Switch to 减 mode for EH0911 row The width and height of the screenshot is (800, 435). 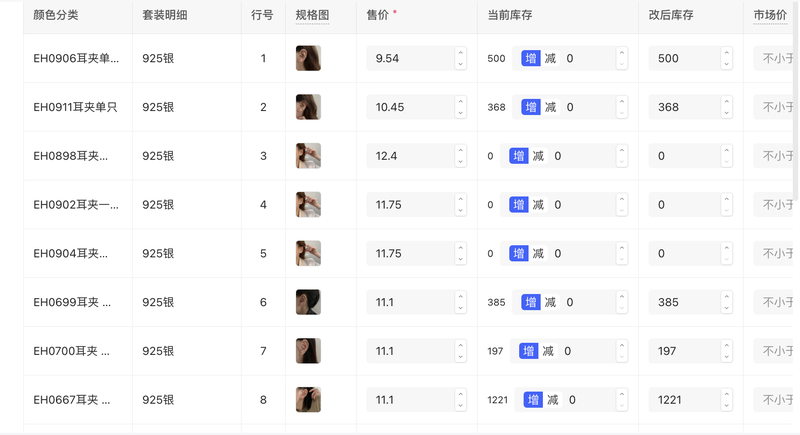tap(550, 107)
